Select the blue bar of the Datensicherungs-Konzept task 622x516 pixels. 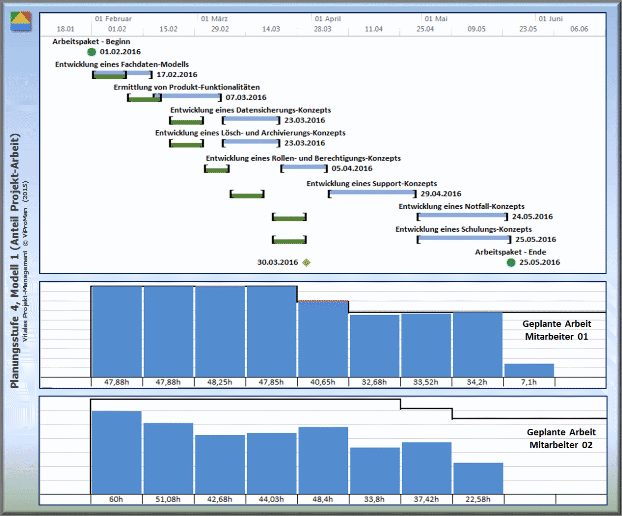[251, 120]
